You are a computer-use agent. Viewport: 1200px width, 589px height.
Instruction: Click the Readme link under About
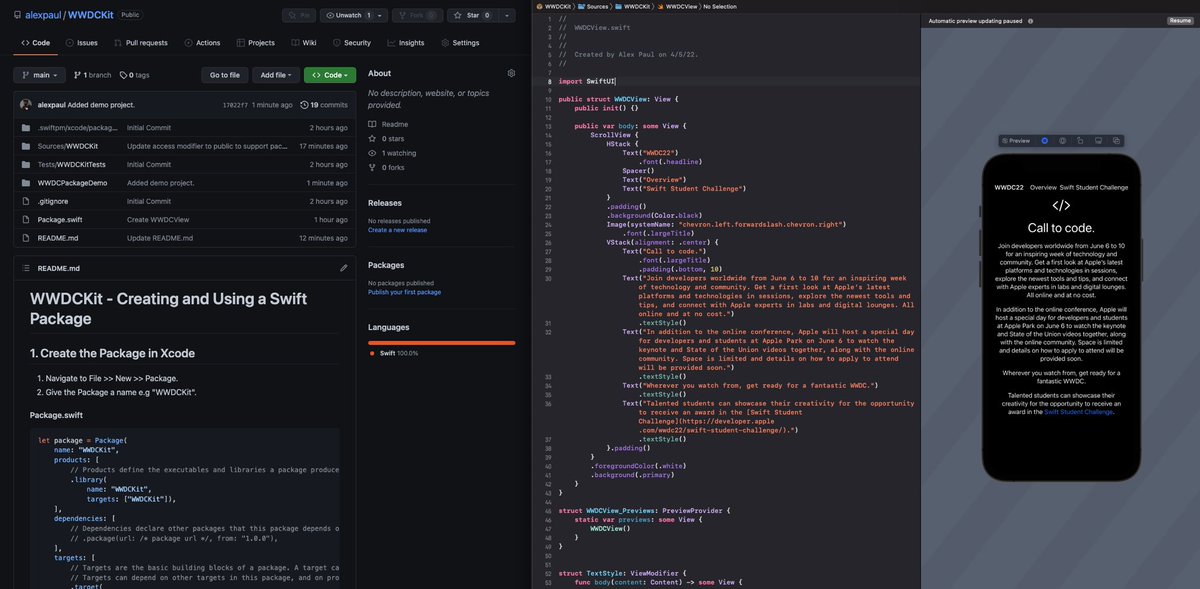click(389, 124)
